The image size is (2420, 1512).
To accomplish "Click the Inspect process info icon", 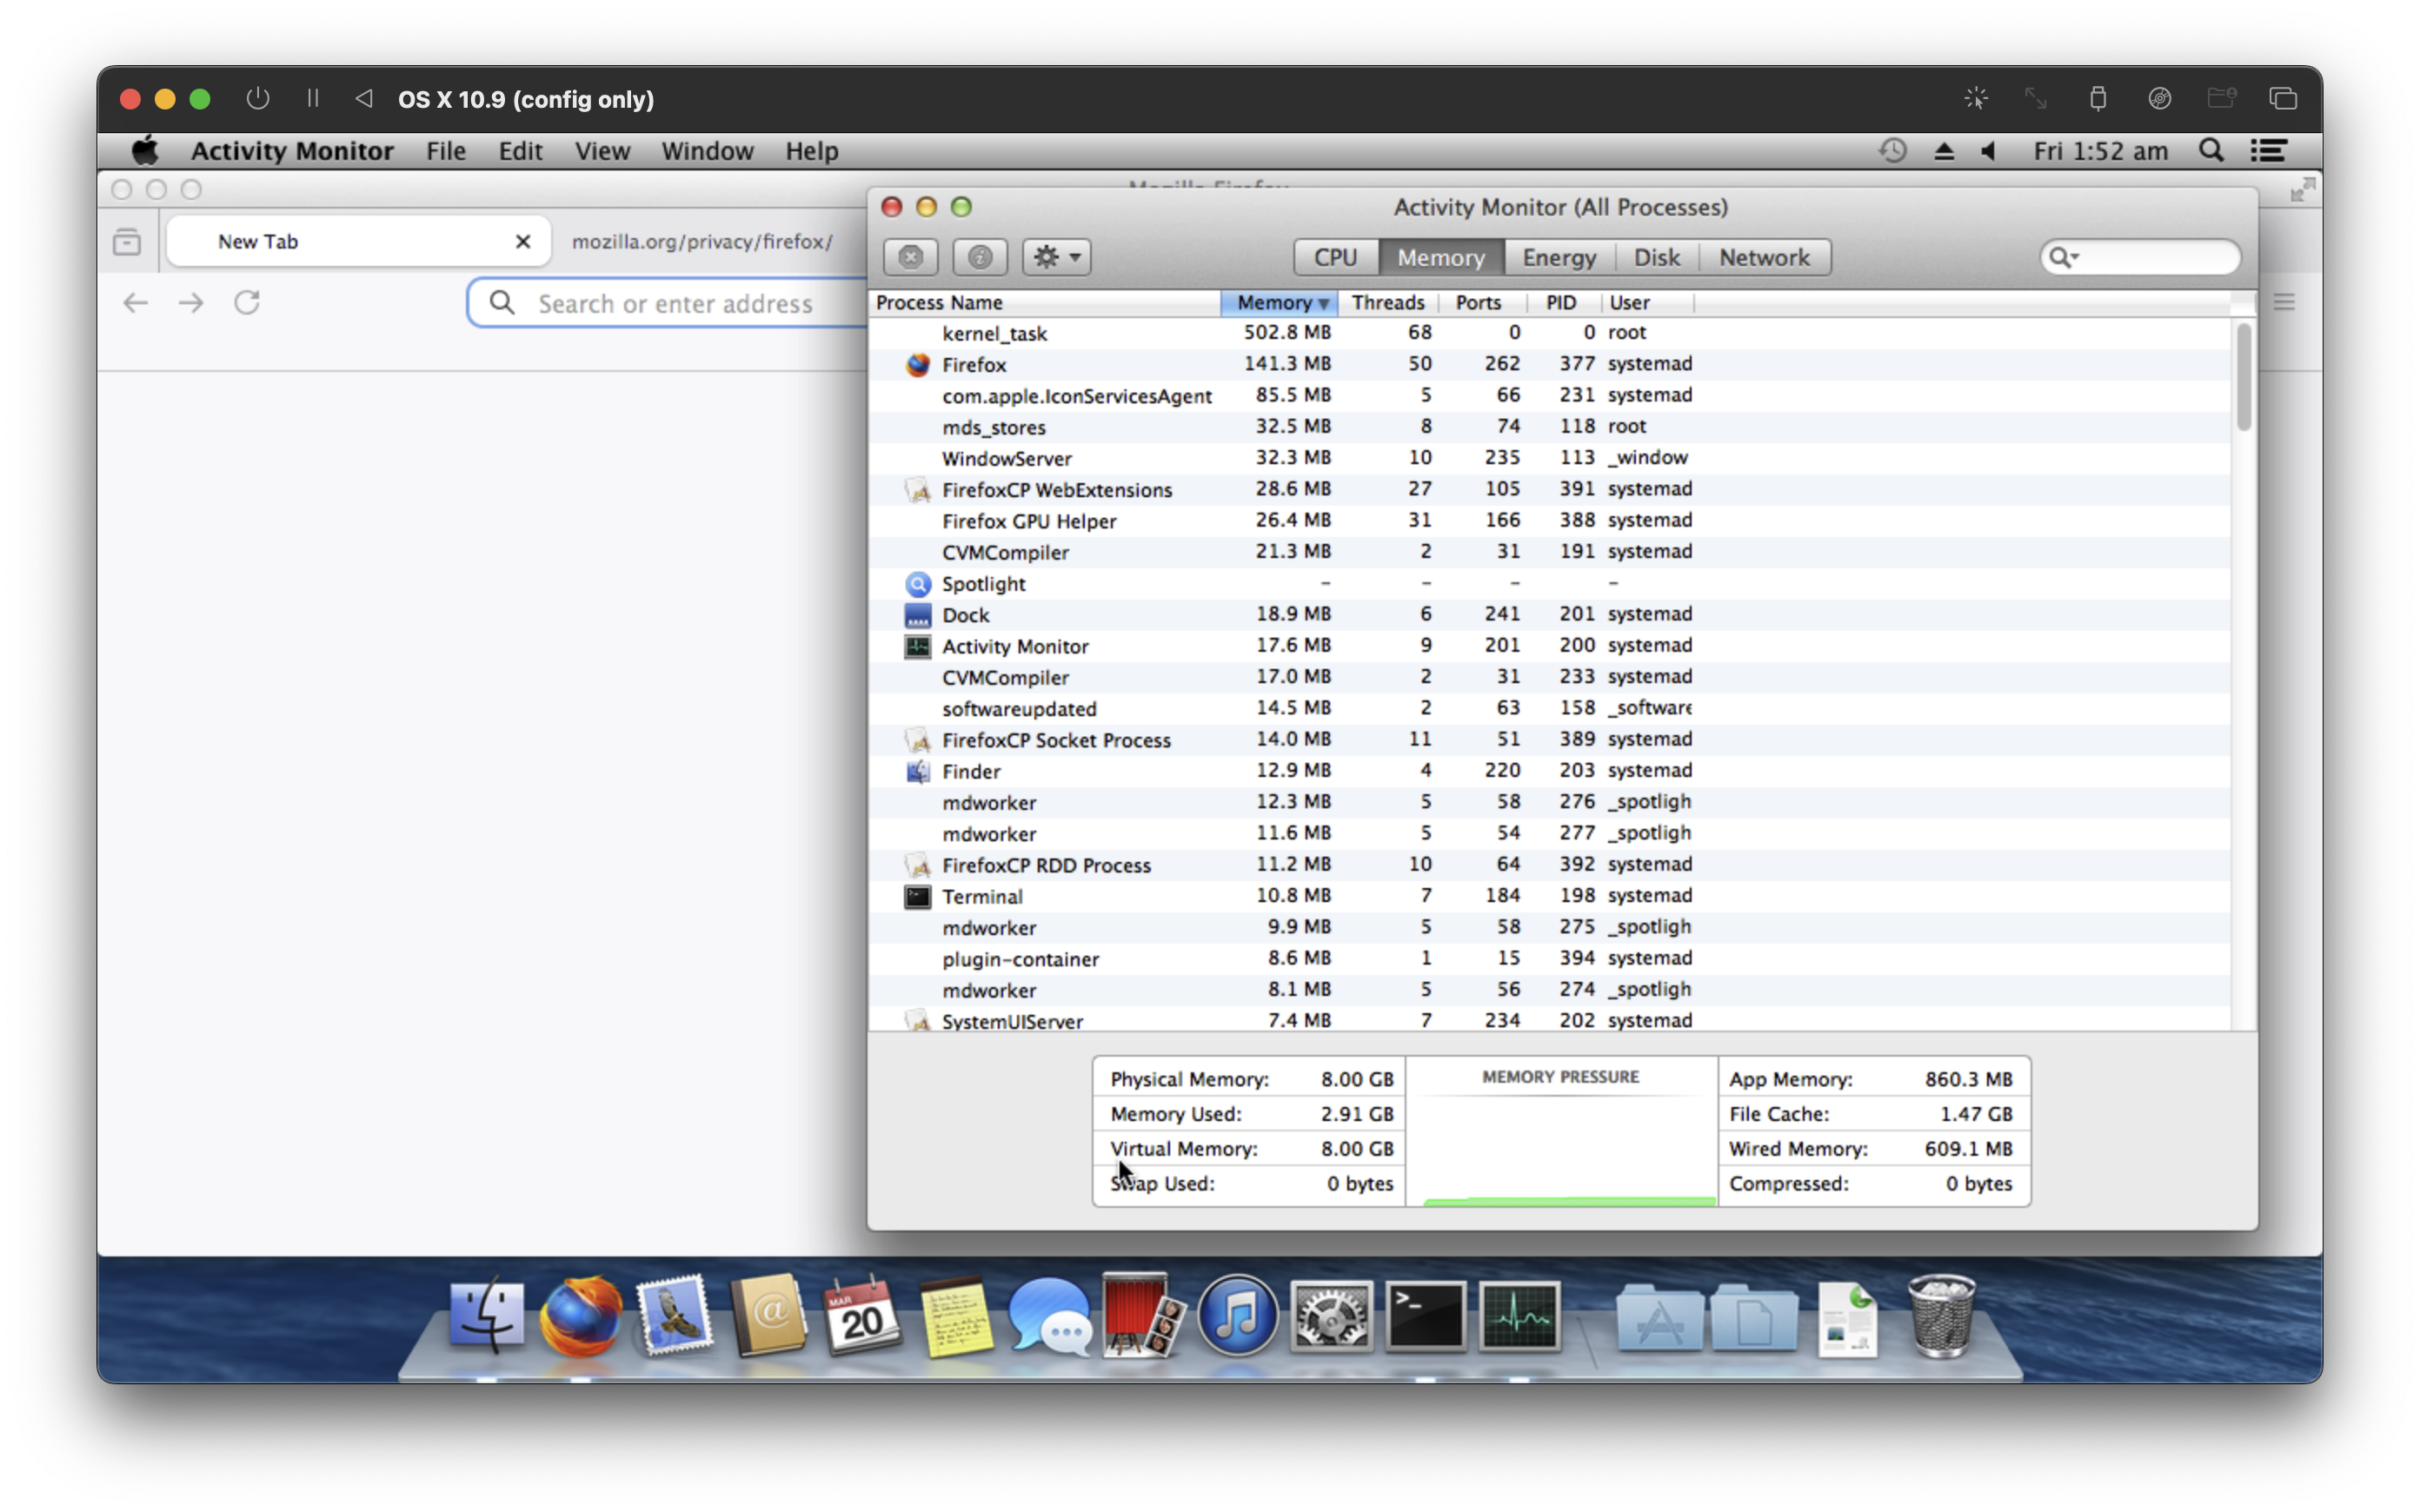I will point(979,257).
